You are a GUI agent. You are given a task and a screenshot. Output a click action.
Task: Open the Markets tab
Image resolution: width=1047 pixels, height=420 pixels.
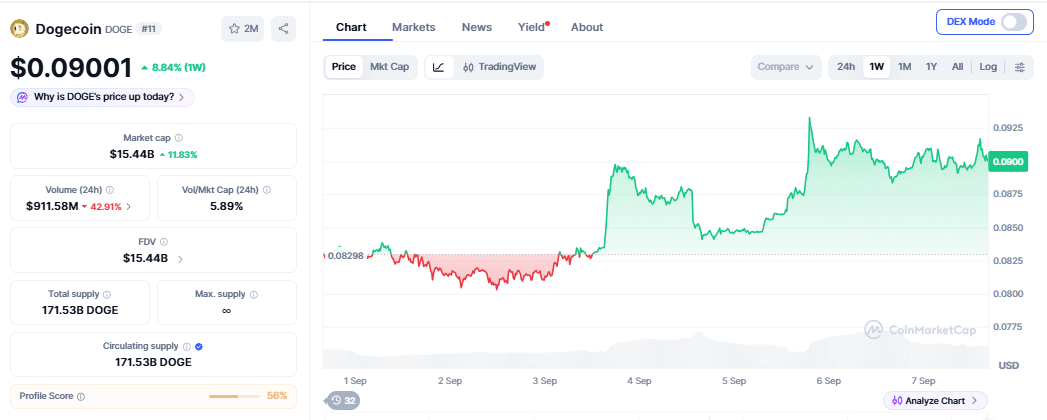[413, 27]
